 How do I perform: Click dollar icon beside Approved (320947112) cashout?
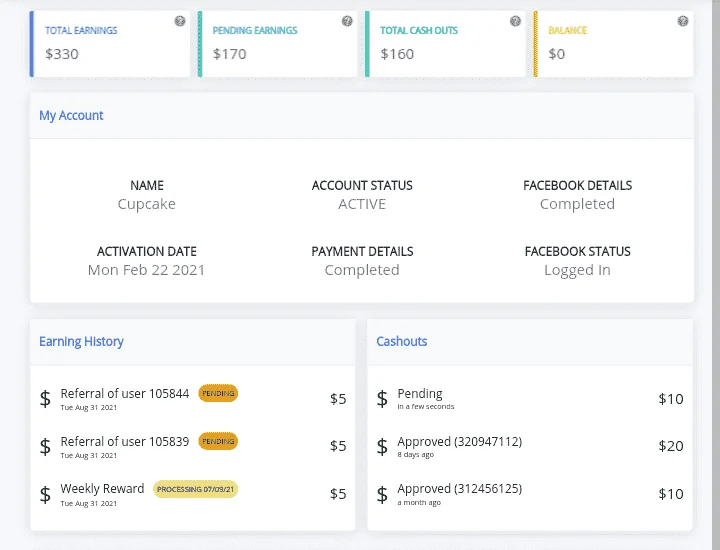click(x=382, y=446)
